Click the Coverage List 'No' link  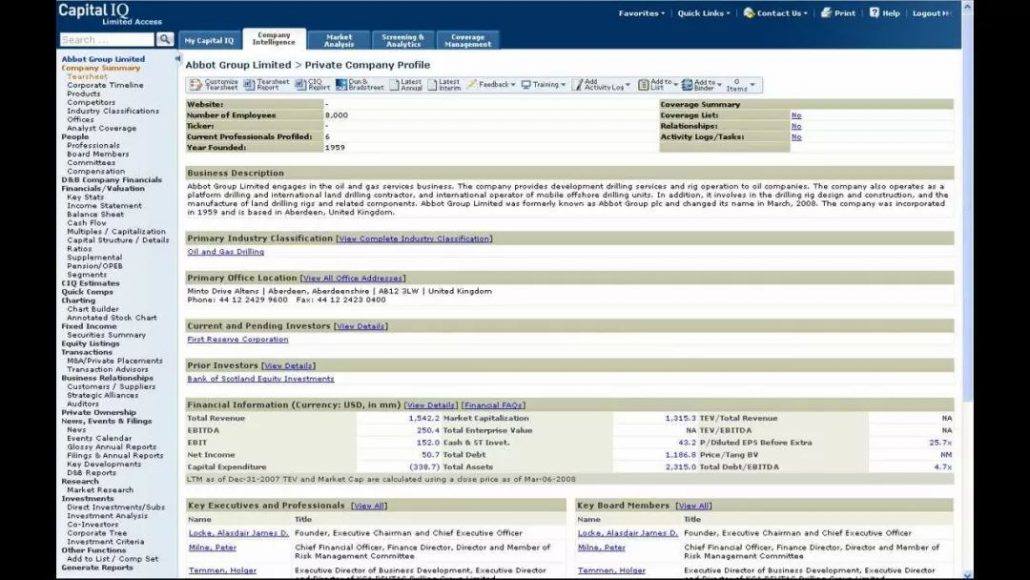point(796,115)
